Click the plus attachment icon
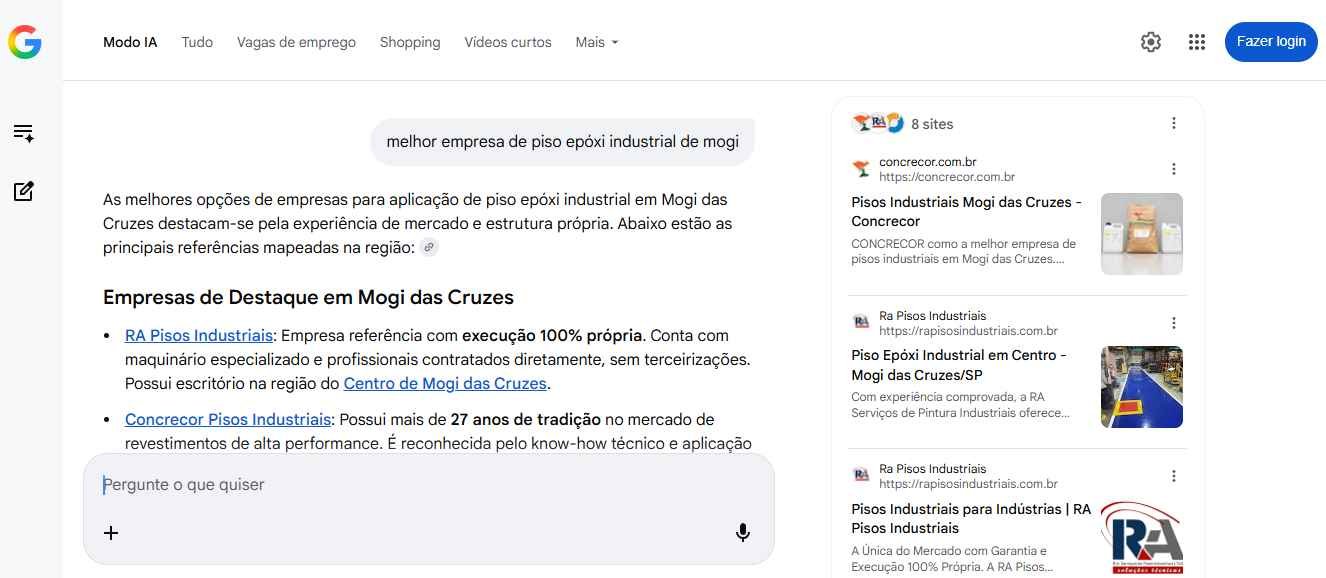The image size is (1326, 578). coord(111,533)
